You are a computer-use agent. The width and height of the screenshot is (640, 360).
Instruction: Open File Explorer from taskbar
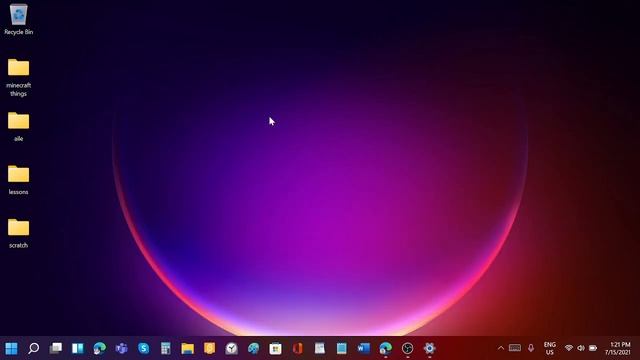[x=188, y=348]
